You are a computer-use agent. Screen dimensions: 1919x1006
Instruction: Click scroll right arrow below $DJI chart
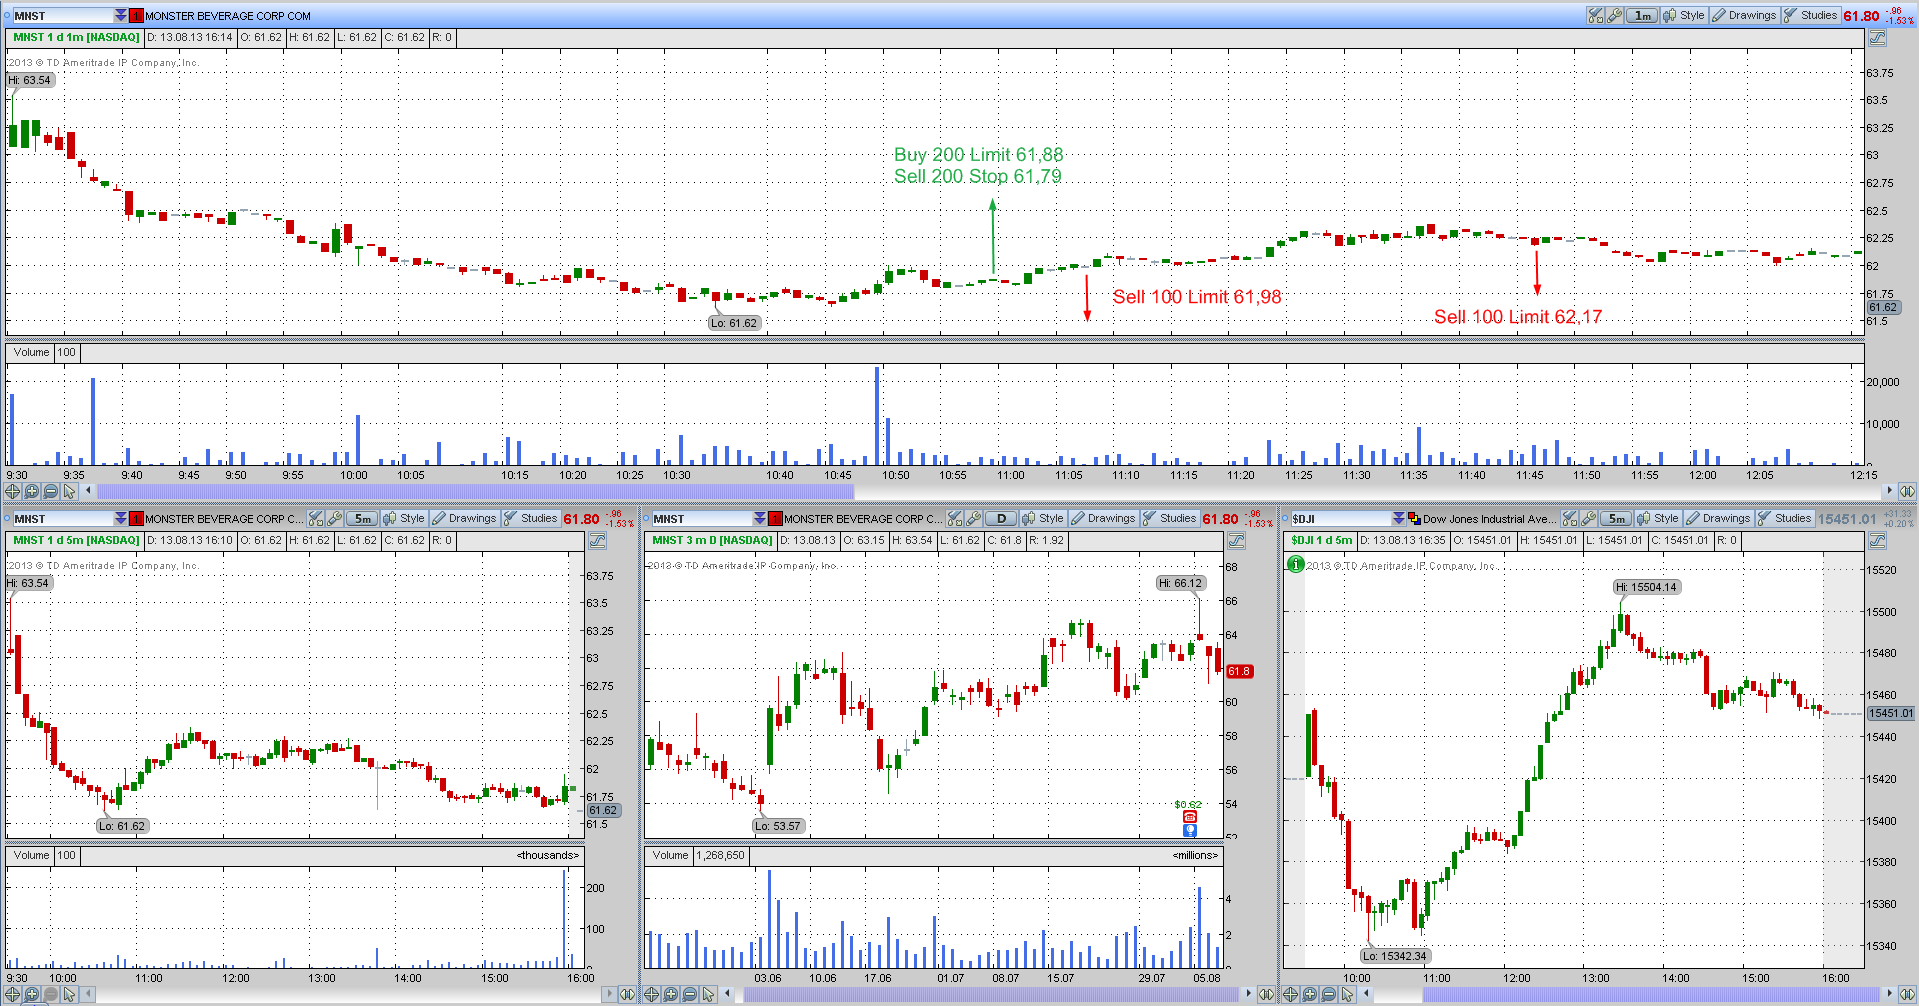click(1889, 994)
